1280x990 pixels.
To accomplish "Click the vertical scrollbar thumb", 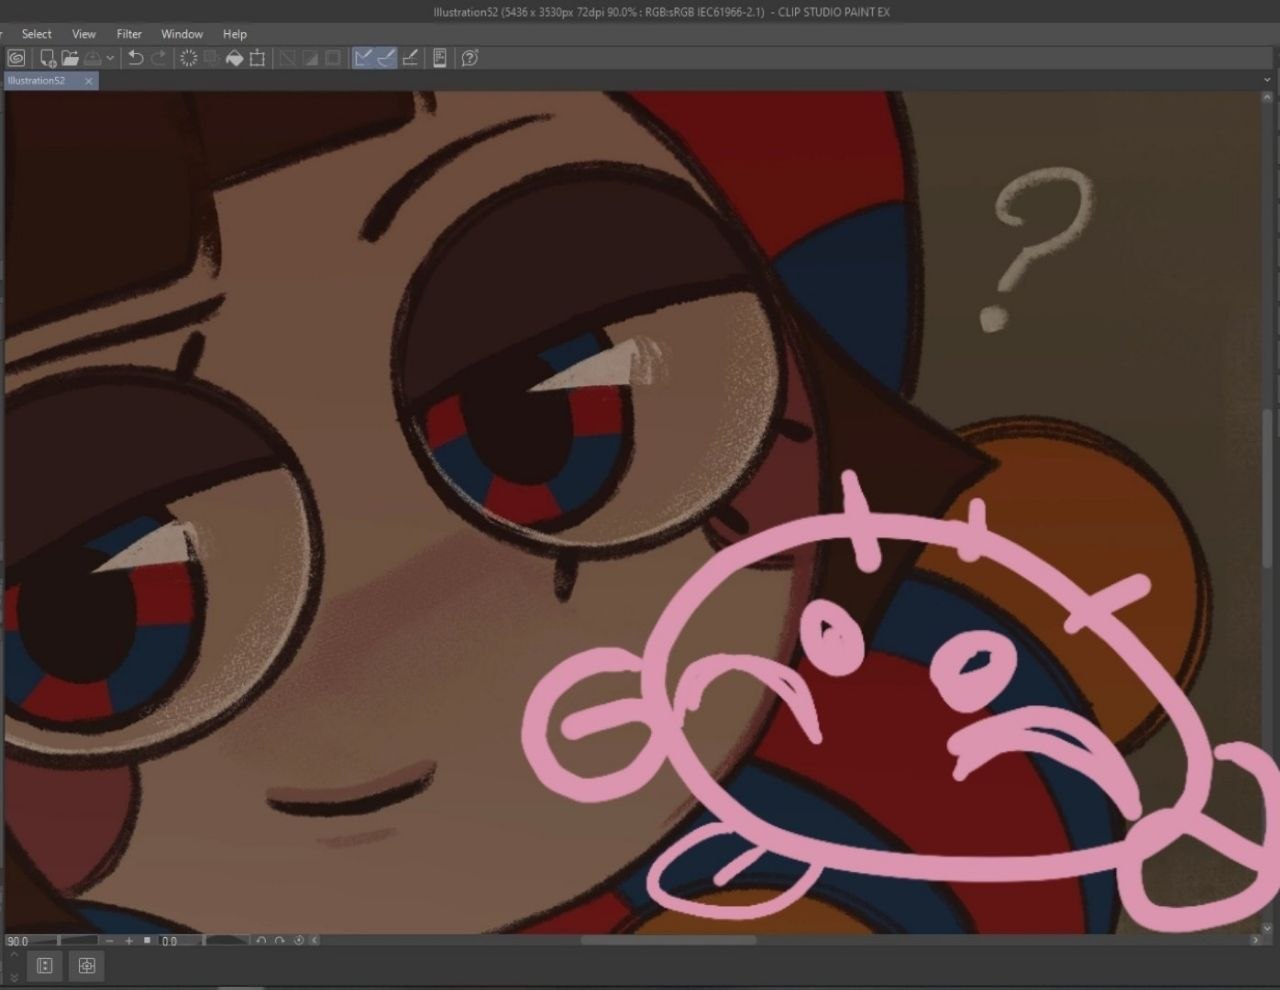I will coord(1269,488).
